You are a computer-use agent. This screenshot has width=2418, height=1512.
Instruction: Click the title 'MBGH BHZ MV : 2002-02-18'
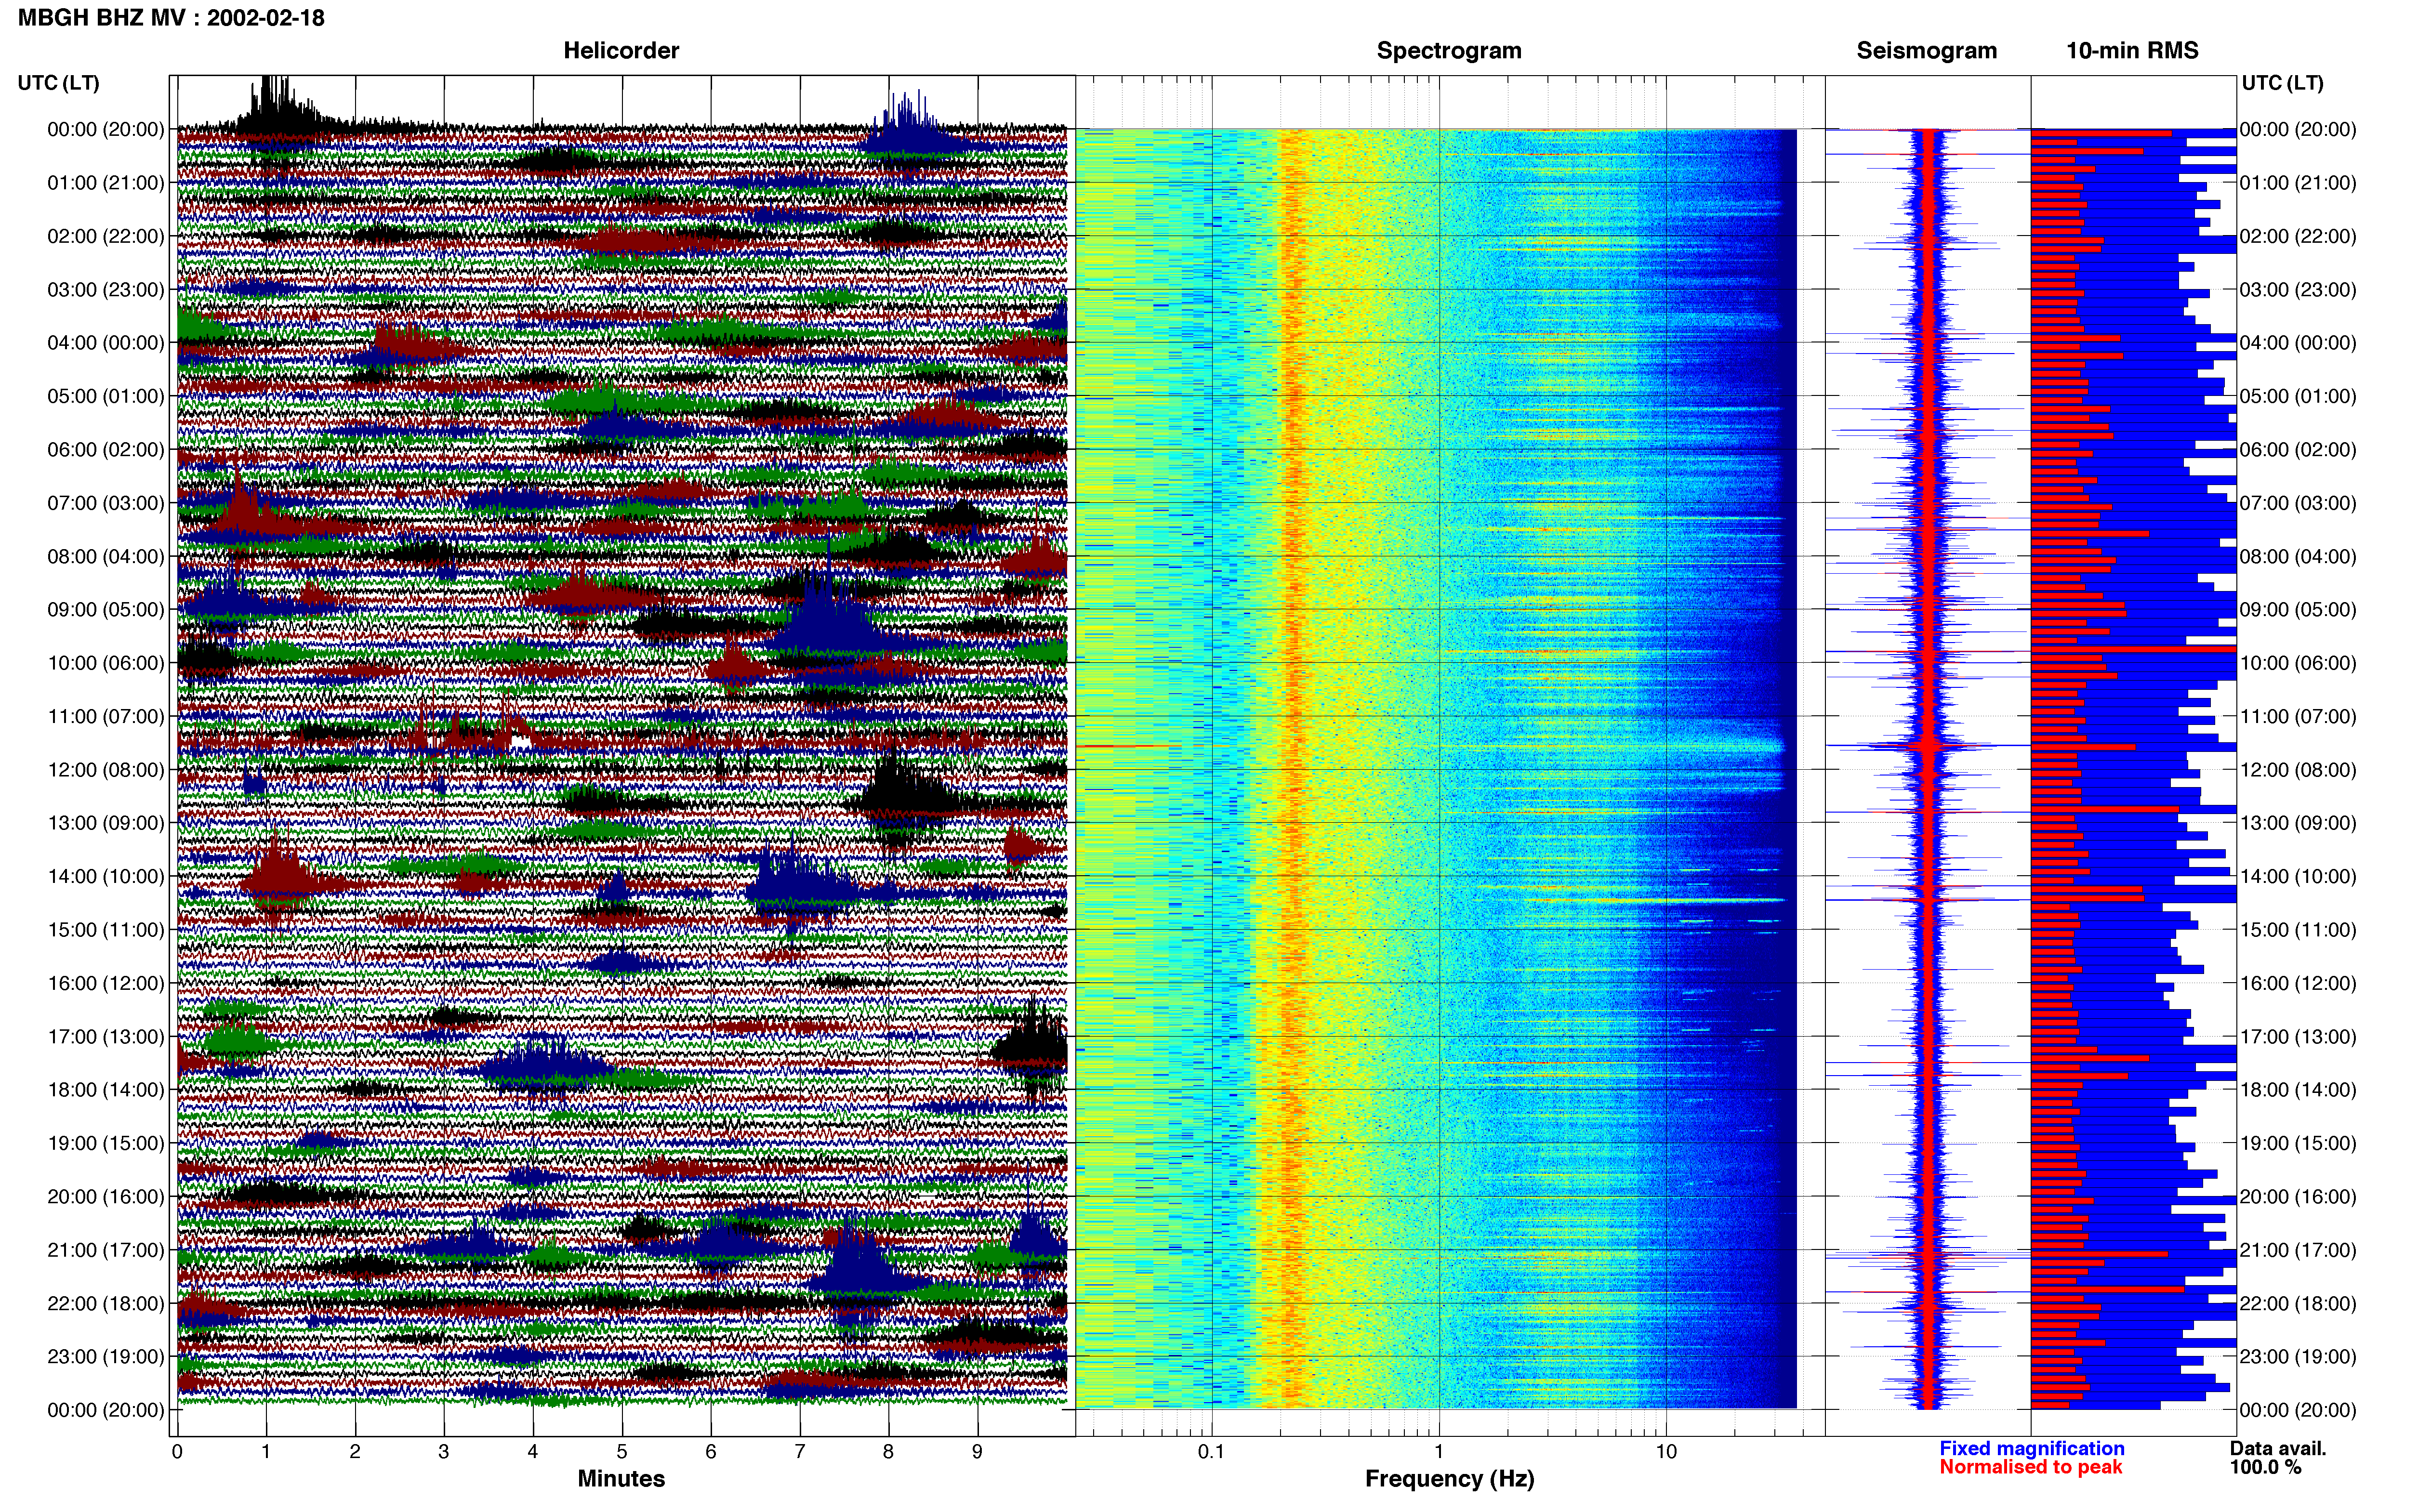pyautogui.click(x=171, y=17)
